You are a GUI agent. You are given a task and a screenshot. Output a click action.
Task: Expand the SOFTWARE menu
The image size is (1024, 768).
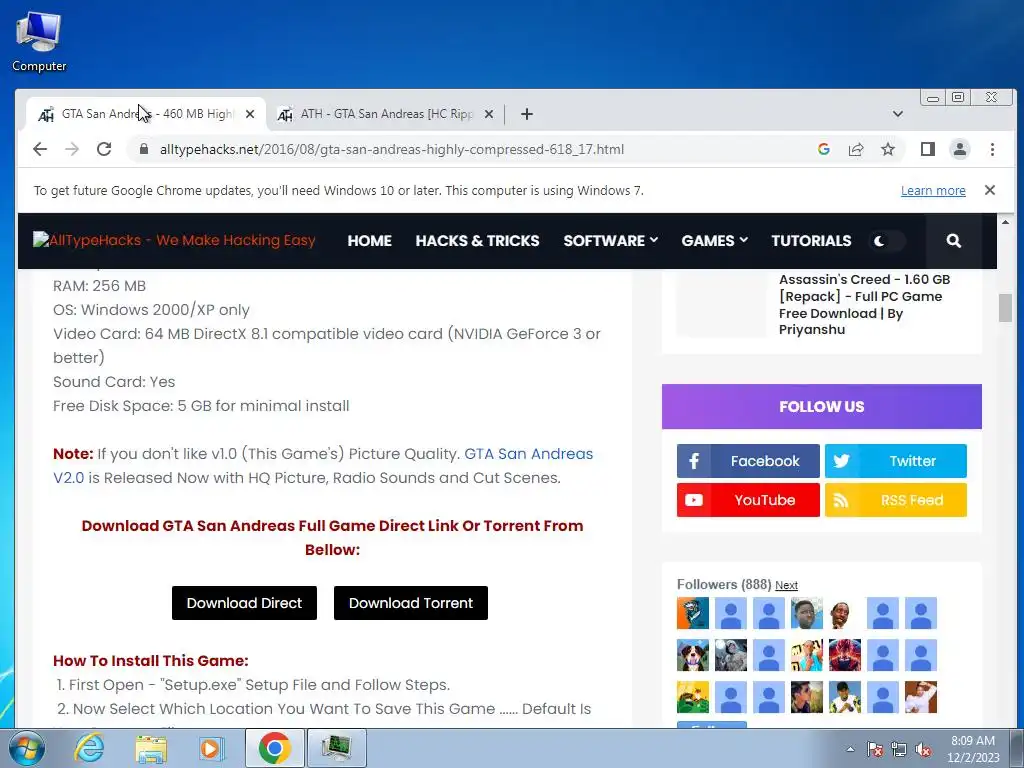click(610, 241)
